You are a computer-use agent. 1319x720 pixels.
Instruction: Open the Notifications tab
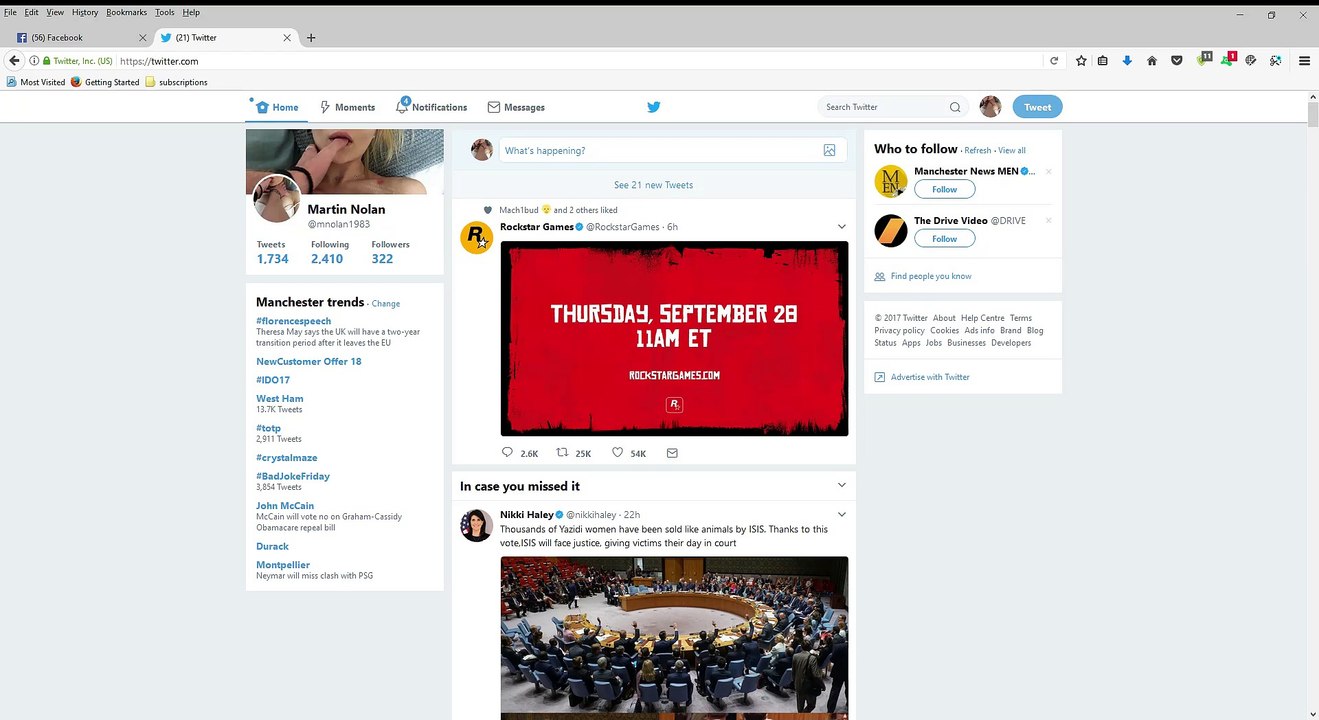click(x=431, y=107)
